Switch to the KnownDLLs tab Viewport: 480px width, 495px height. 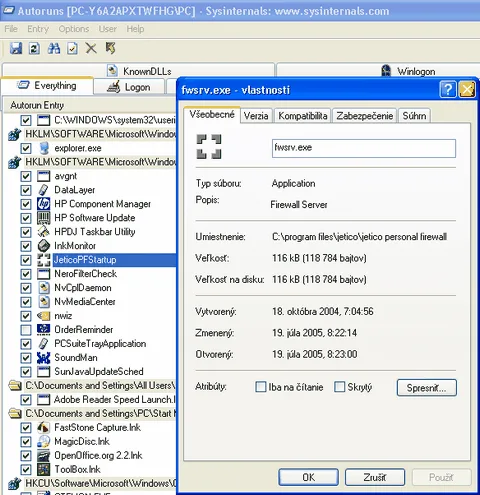pyautogui.click(x=139, y=71)
